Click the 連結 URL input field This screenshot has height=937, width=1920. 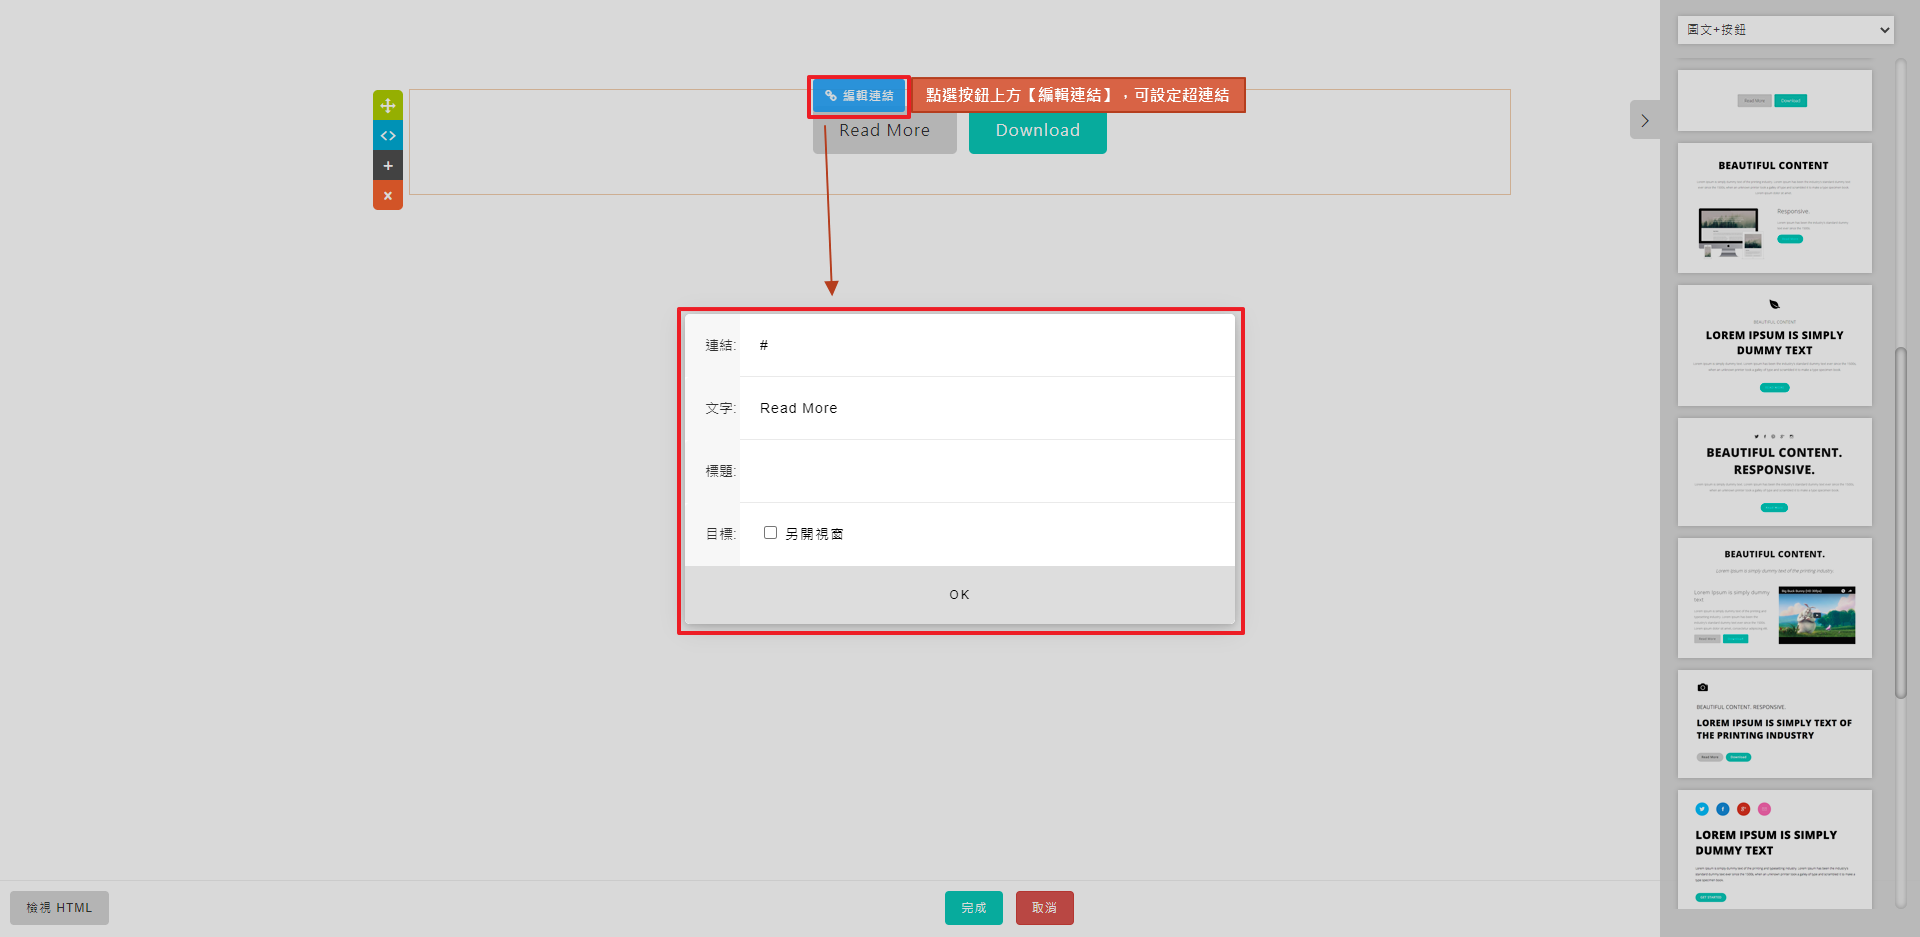(x=986, y=346)
